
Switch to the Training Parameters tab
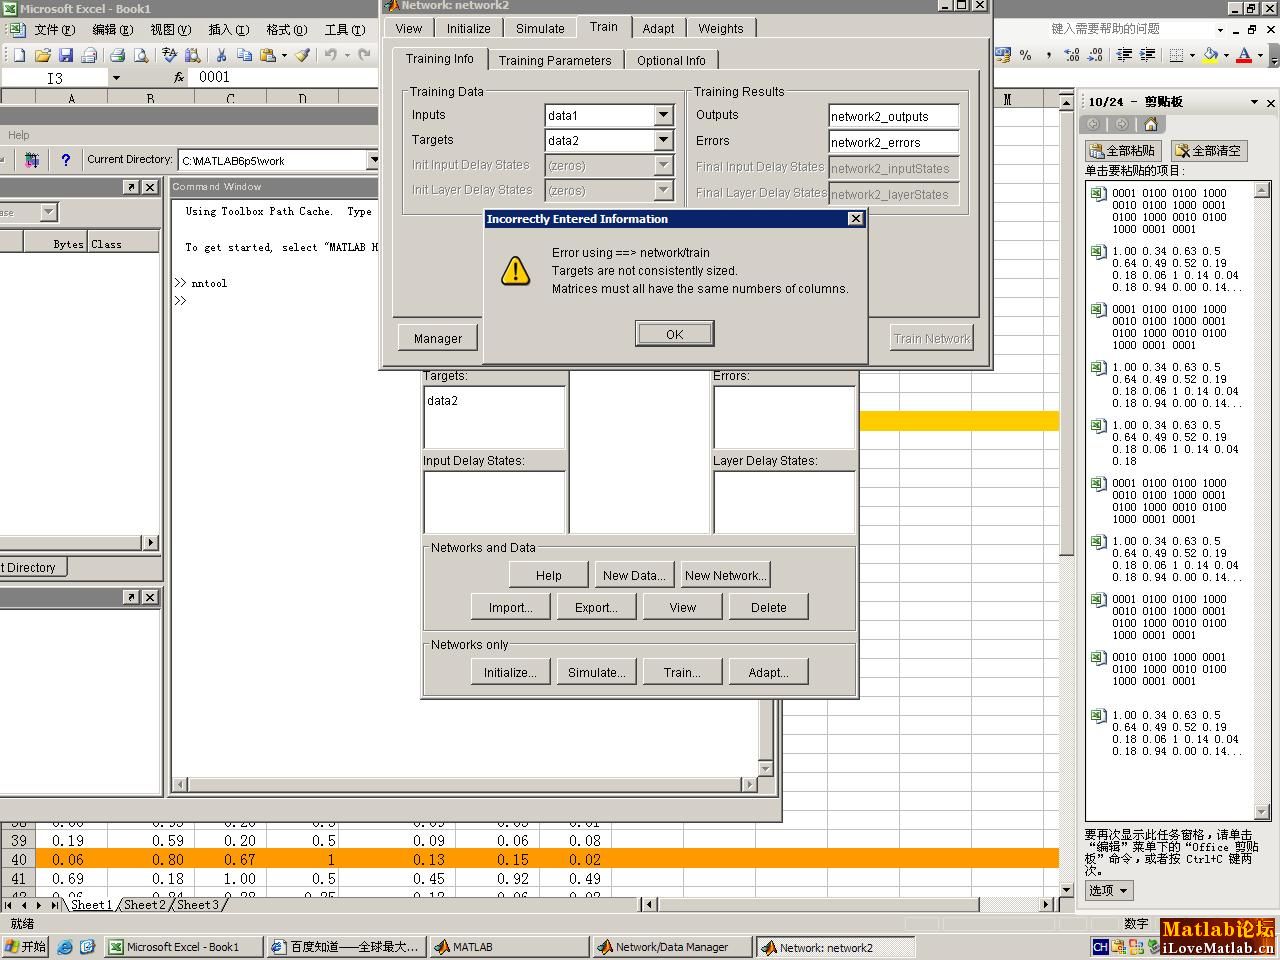[555, 60]
